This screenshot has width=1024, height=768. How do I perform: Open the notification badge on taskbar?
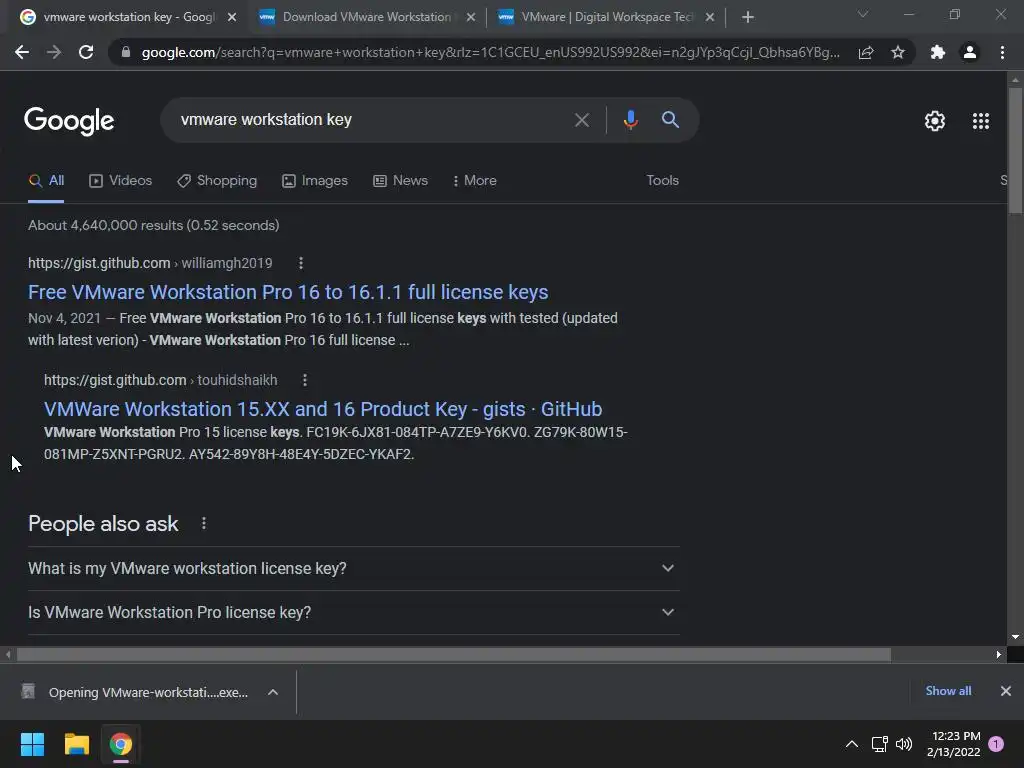996,744
